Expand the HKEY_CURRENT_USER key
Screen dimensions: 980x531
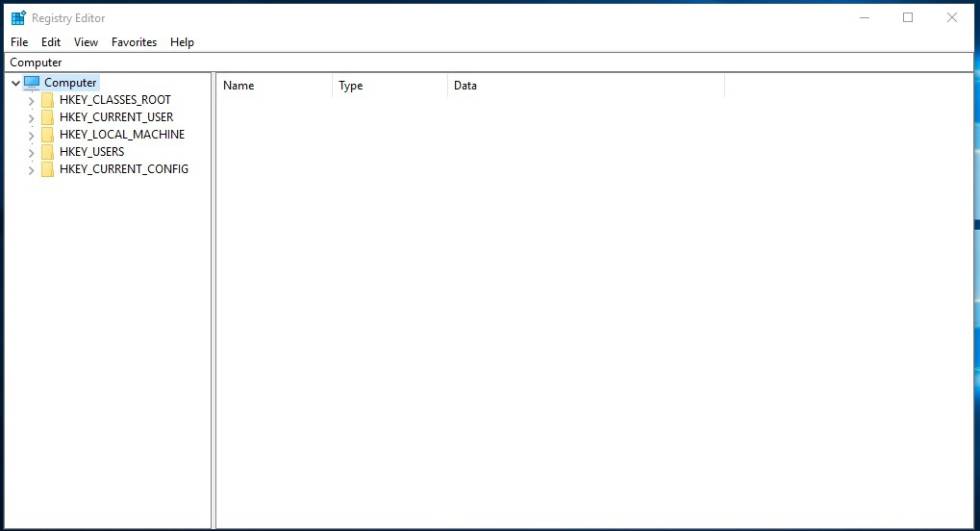point(31,118)
